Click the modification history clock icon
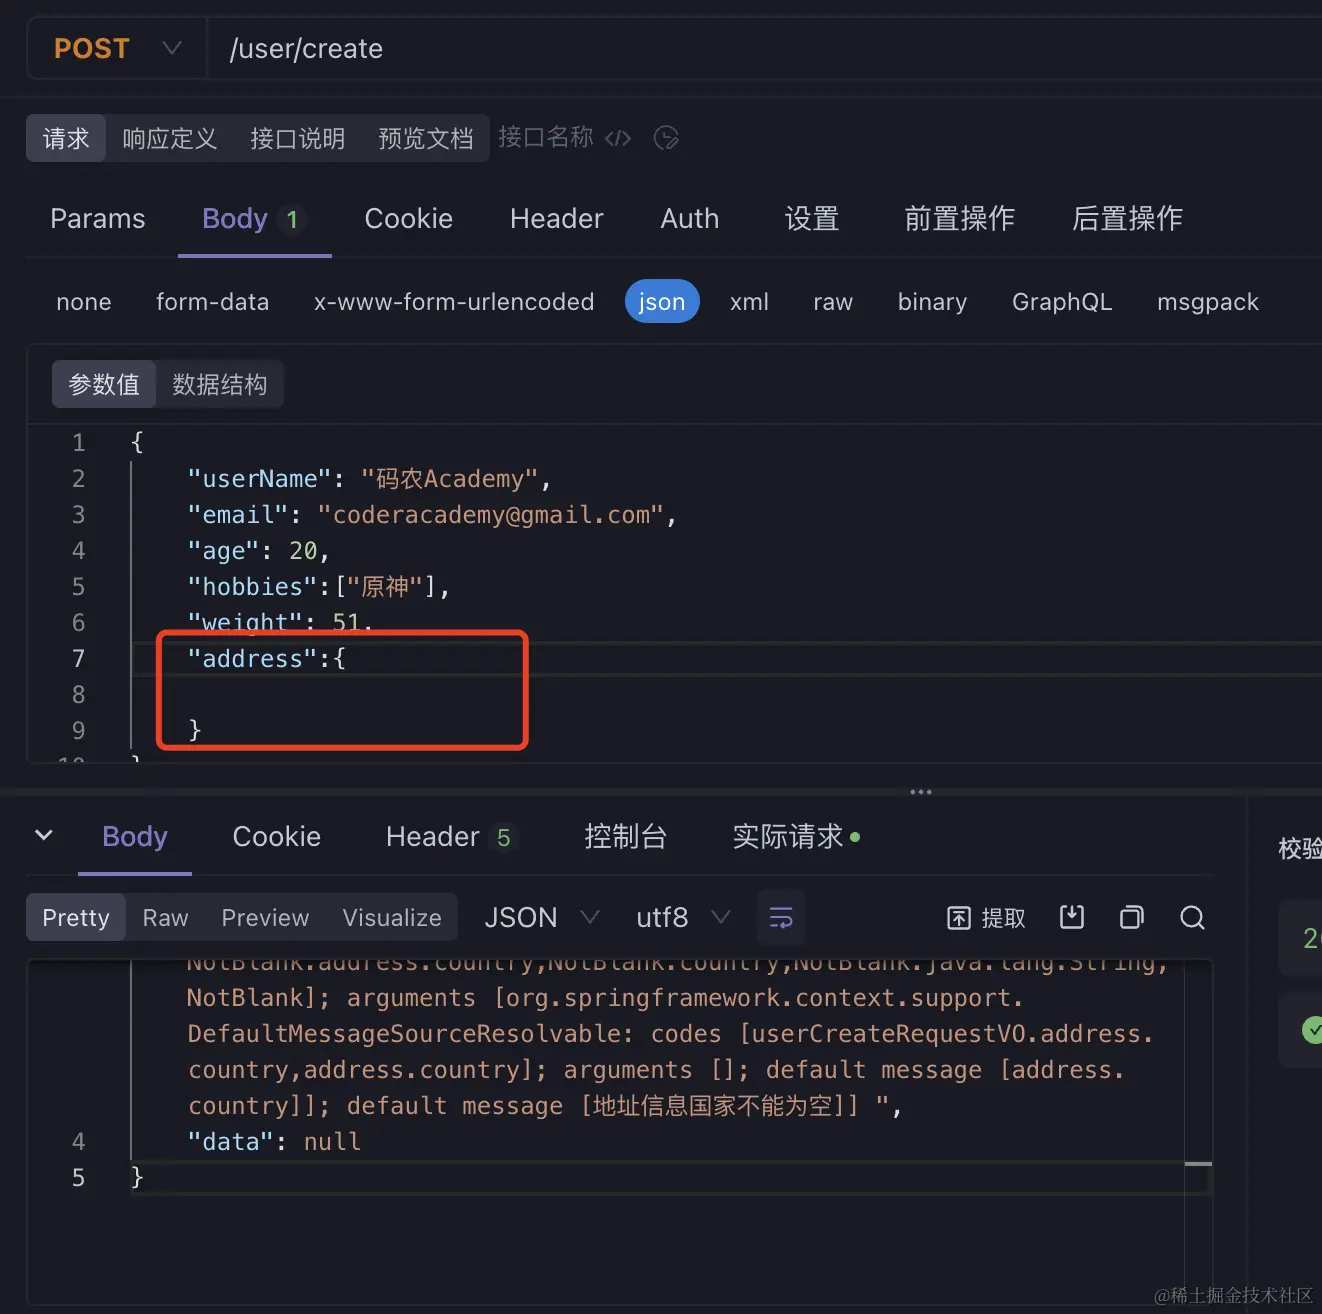Screen dimensions: 1322x1314 666,138
